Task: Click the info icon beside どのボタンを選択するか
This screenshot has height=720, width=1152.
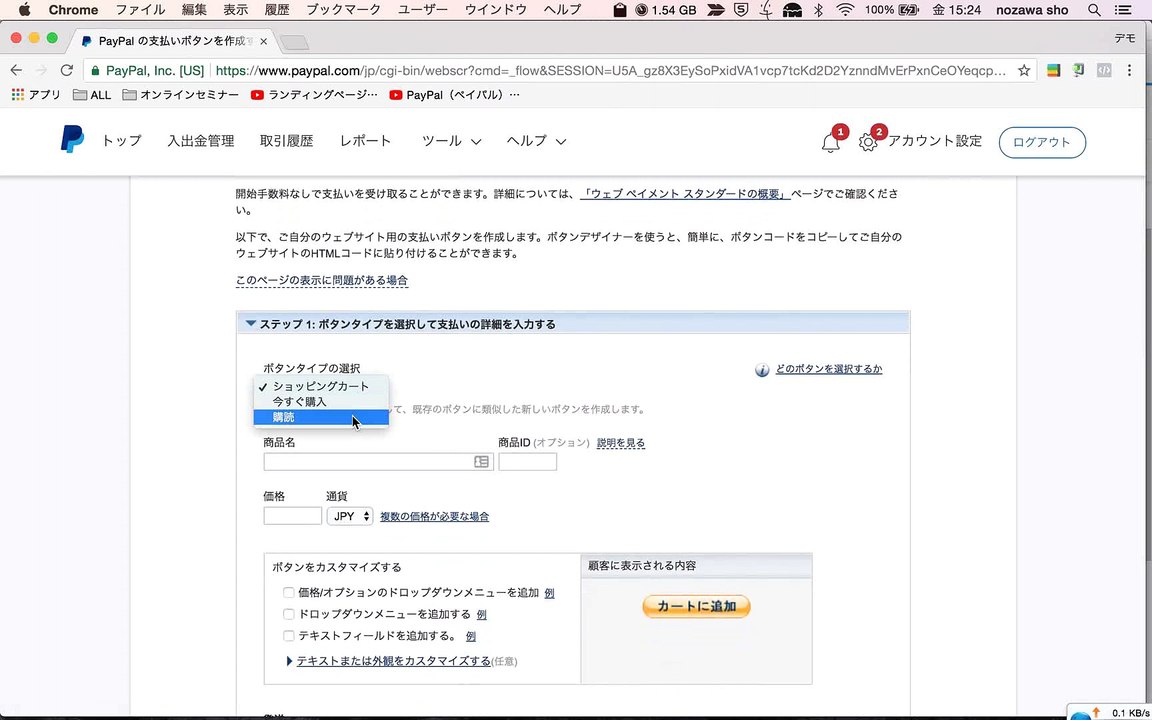Action: [x=762, y=370]
